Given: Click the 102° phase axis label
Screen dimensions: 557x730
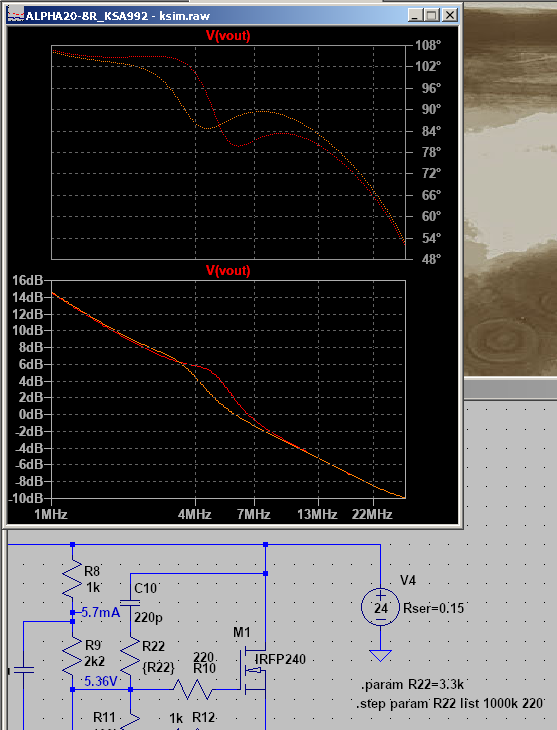Looking at the screenshot, I should (x=428, y=66).
